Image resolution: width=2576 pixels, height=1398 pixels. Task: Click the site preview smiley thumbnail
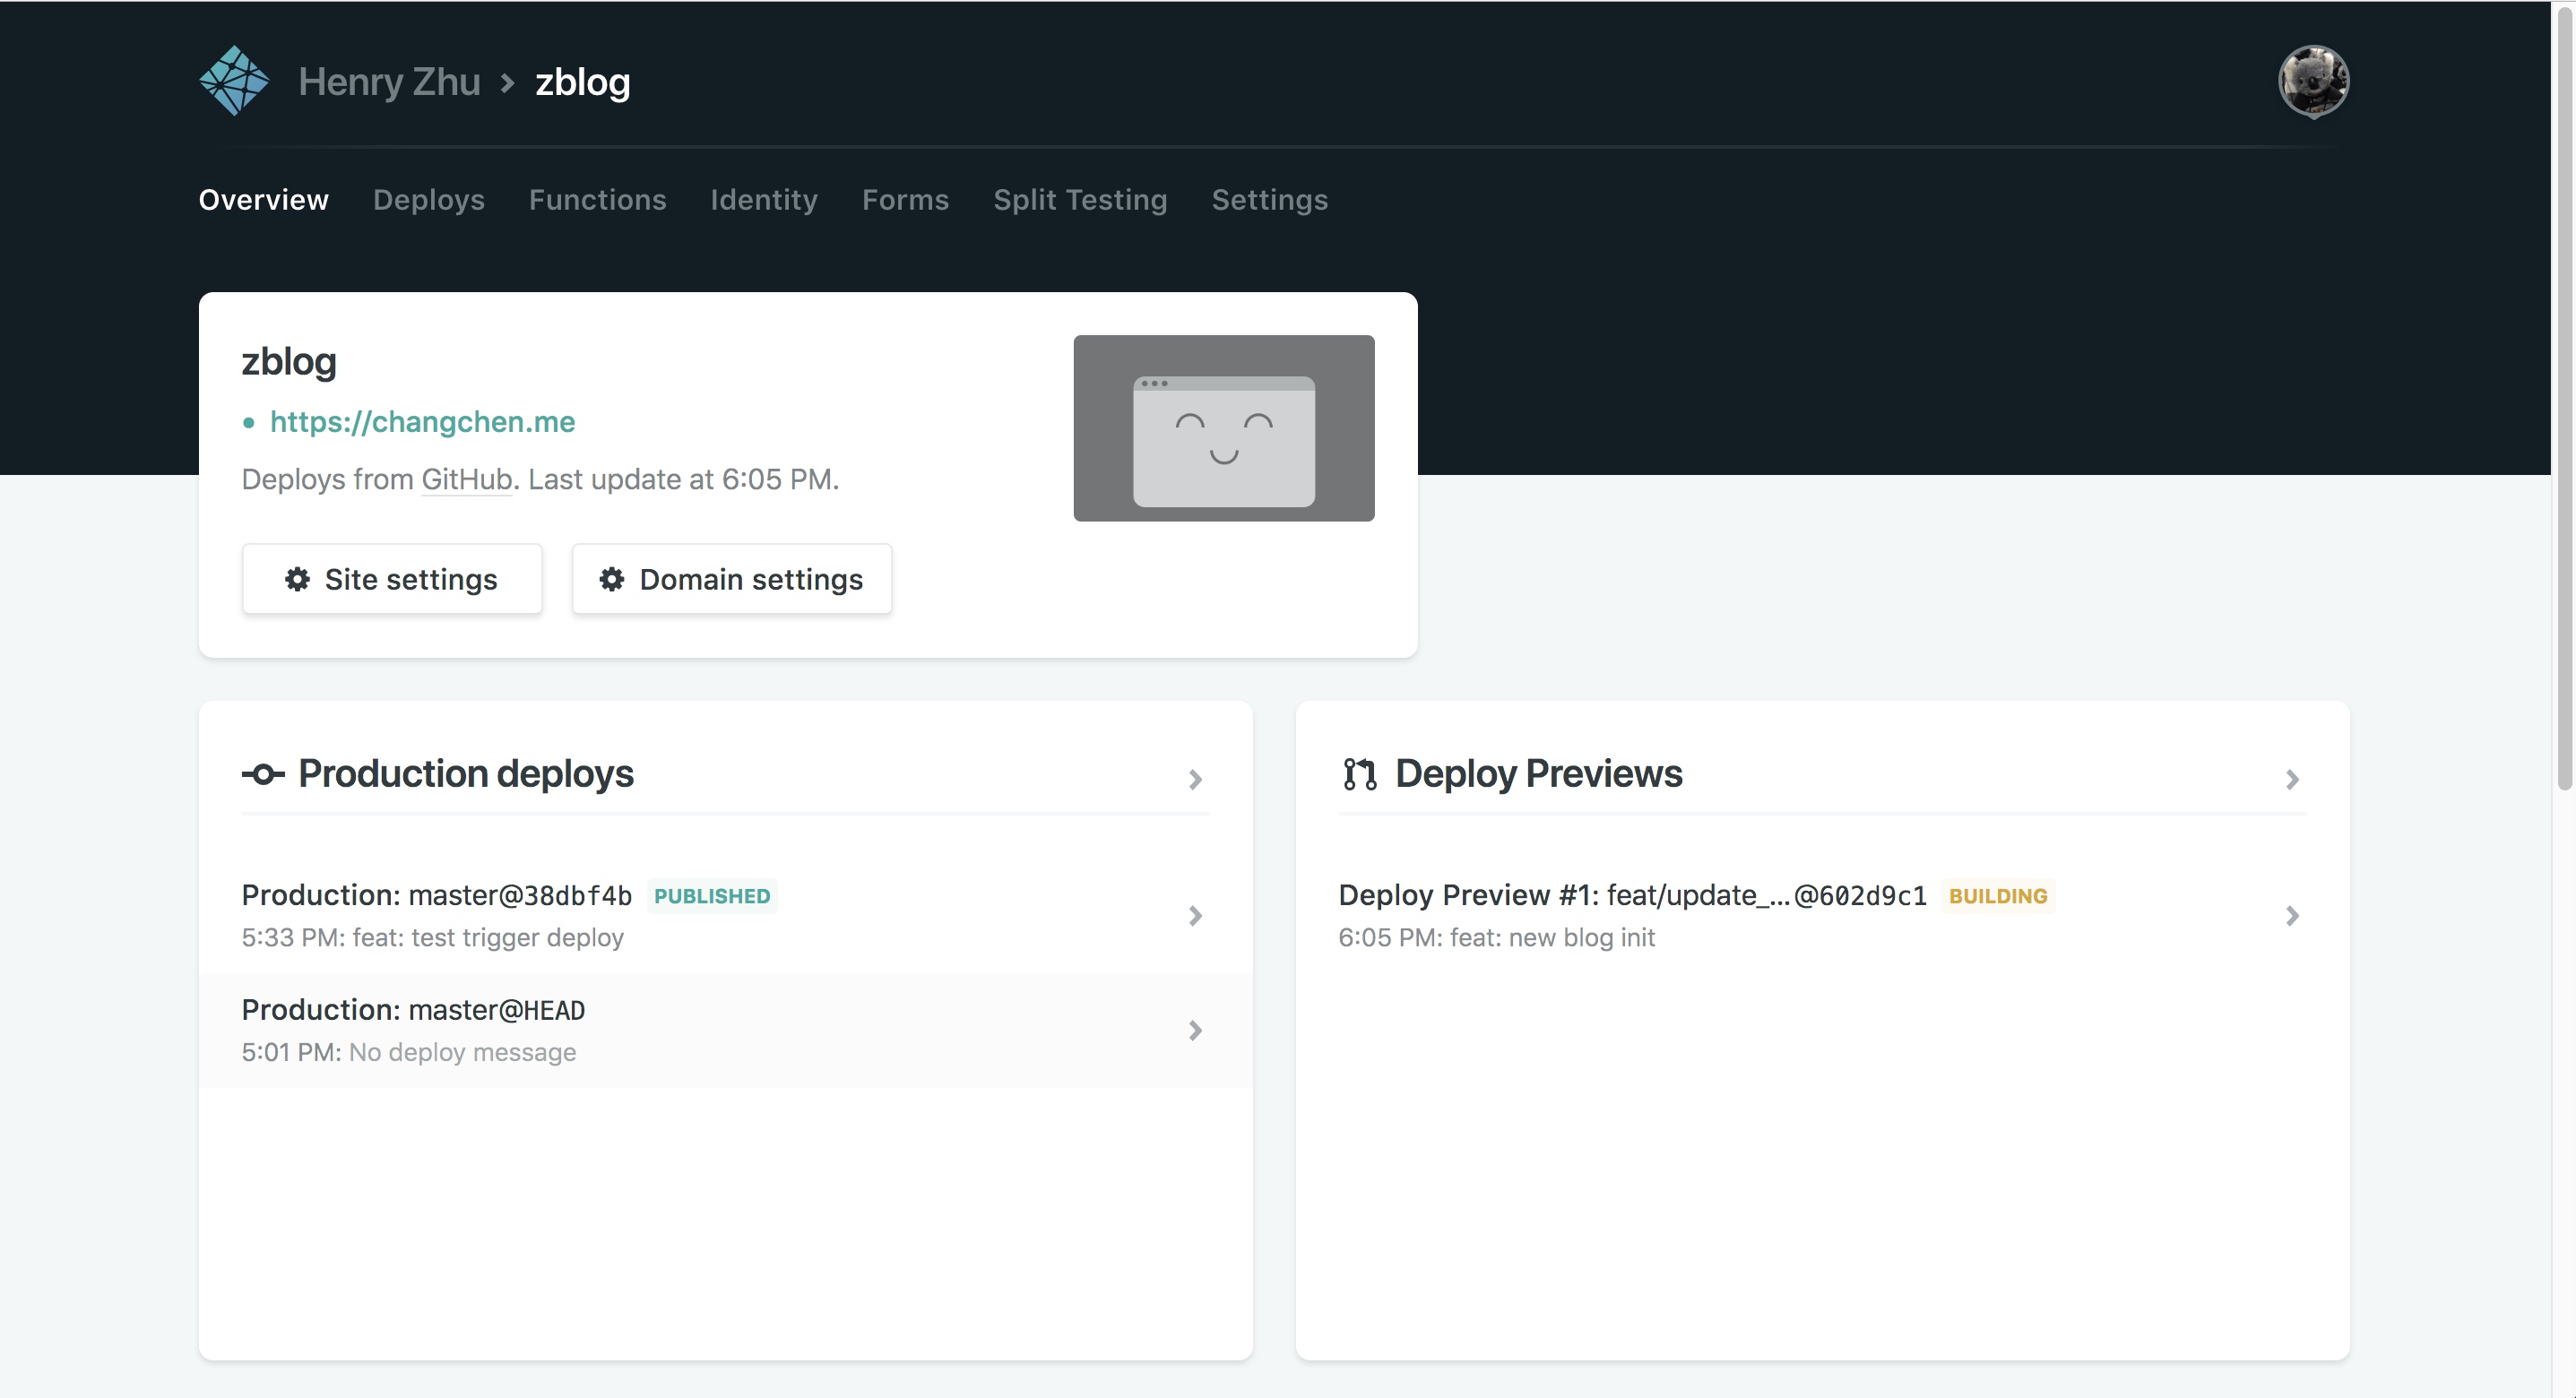point(1223,428)
